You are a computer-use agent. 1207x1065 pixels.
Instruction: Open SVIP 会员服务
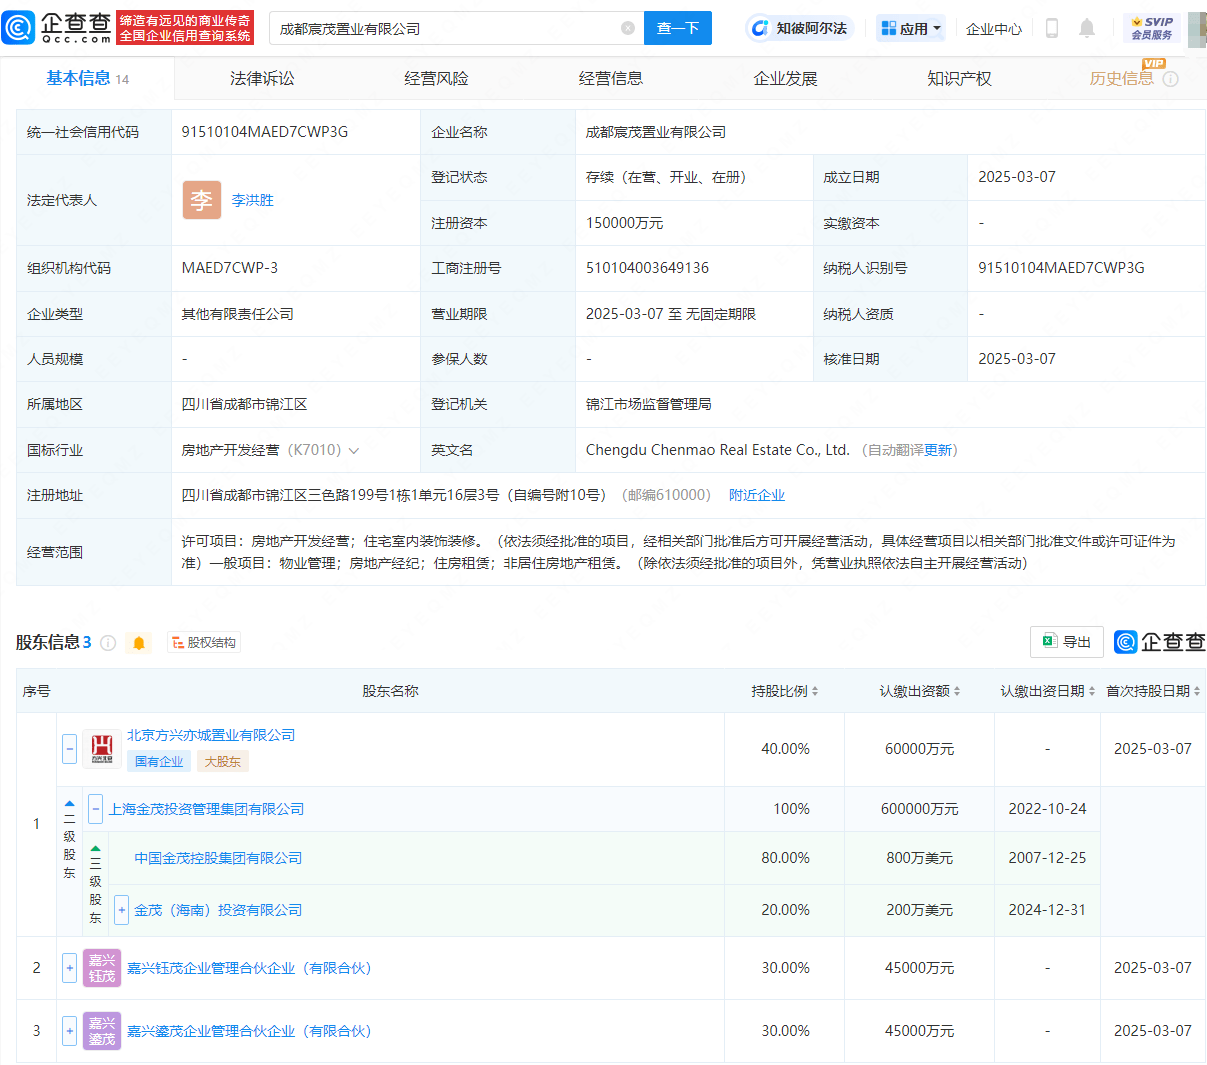pyautogui.click(x=1152, y=28)
